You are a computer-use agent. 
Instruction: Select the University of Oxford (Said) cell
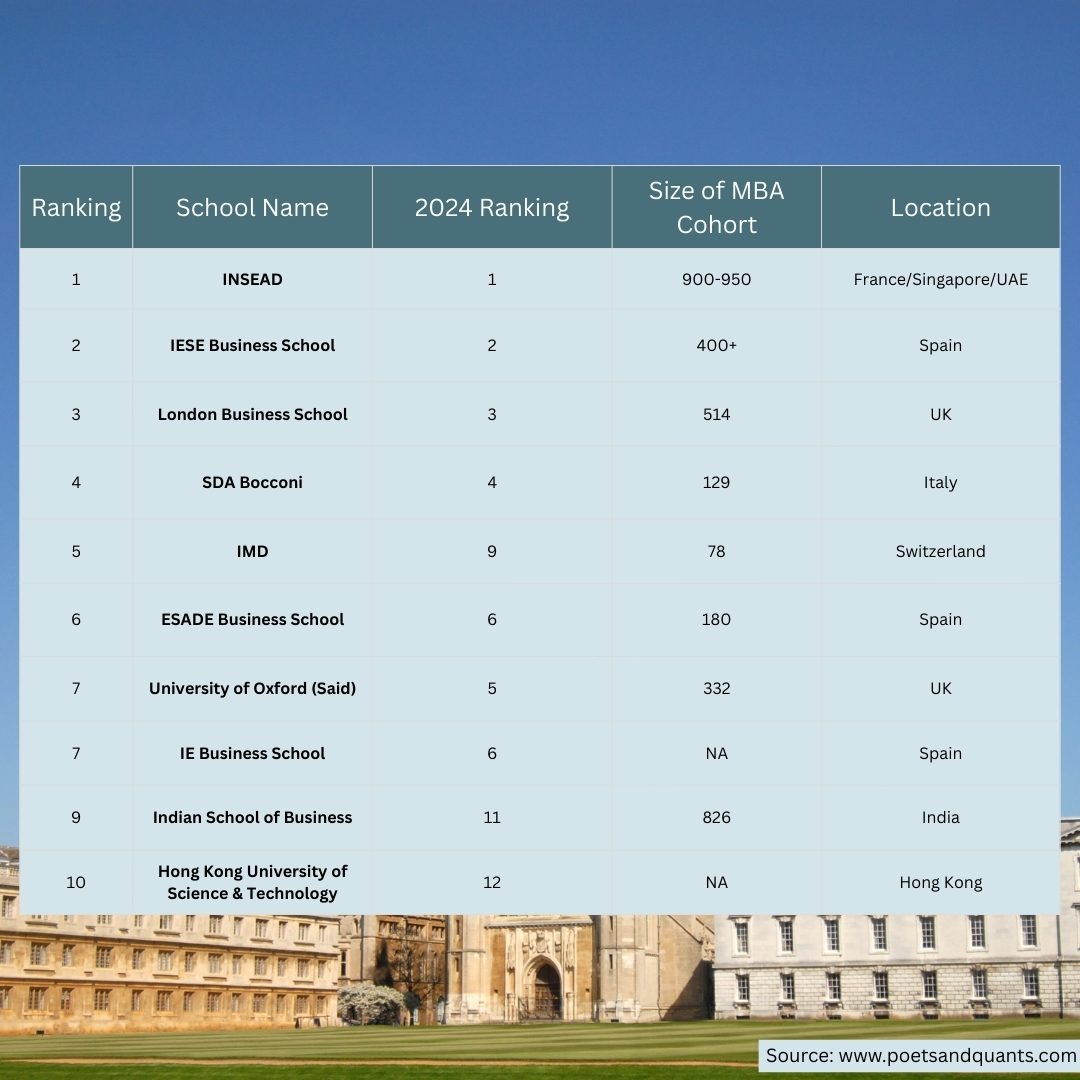tap(252, 689)
